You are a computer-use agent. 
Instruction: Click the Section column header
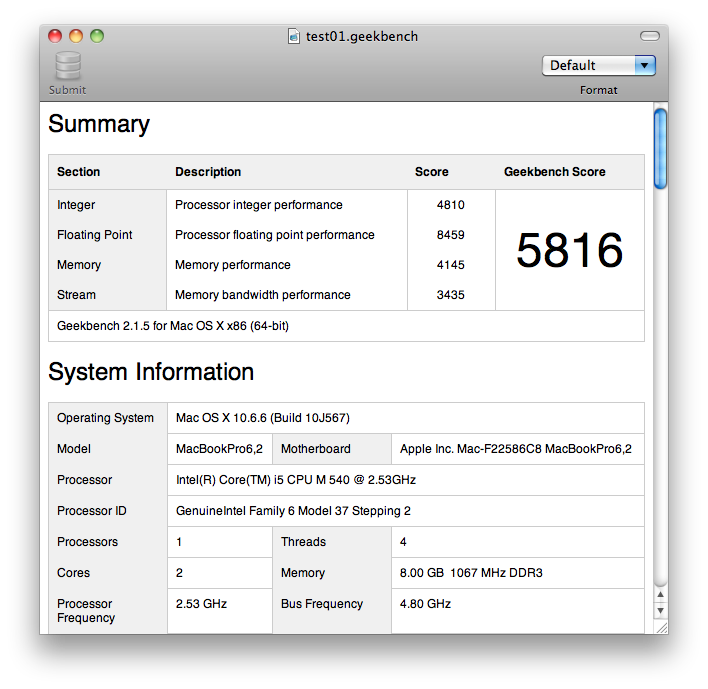(79, 172)
